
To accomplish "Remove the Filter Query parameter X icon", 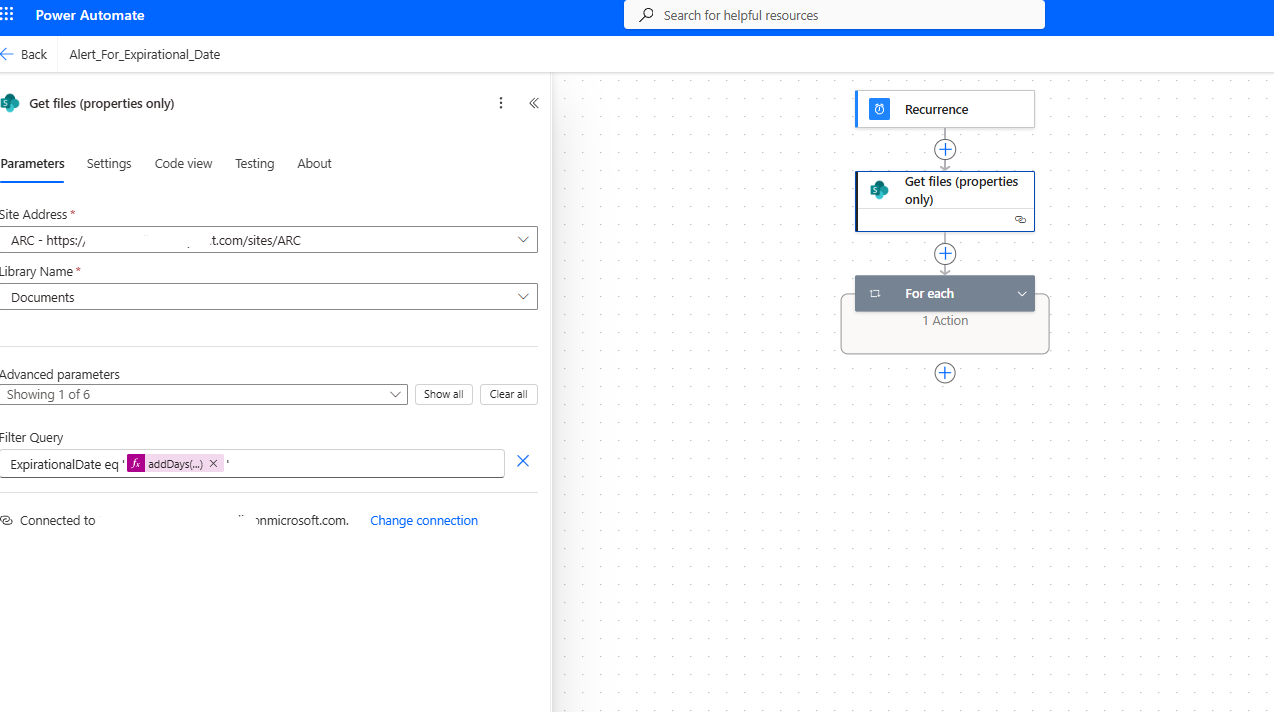I will 522,461.
